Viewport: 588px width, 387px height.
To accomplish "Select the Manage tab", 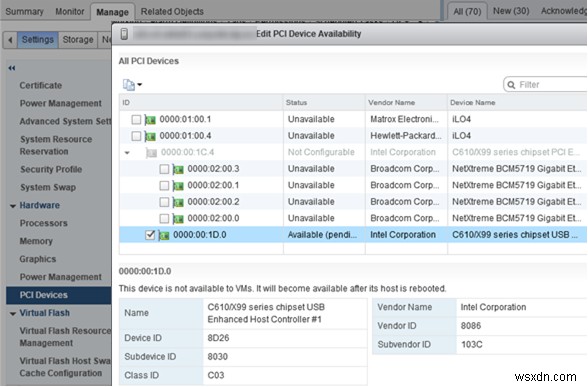I will (112, 12).
